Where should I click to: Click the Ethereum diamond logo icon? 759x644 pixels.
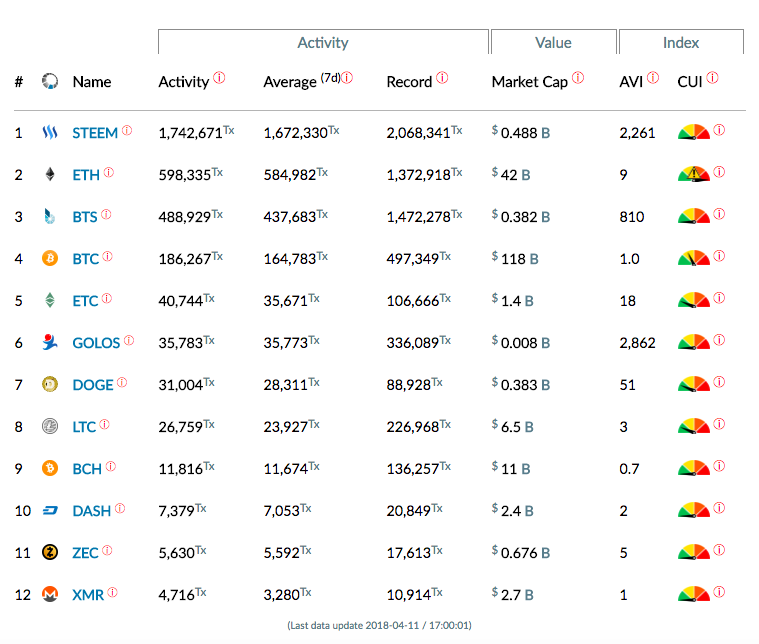tap(50, 175)
